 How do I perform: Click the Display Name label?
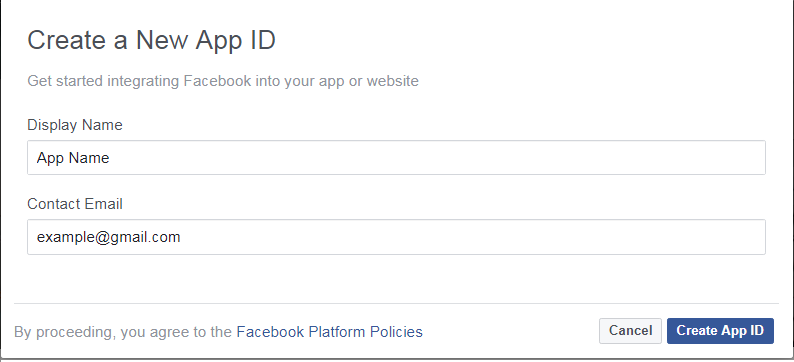click(x=75, y=125)
